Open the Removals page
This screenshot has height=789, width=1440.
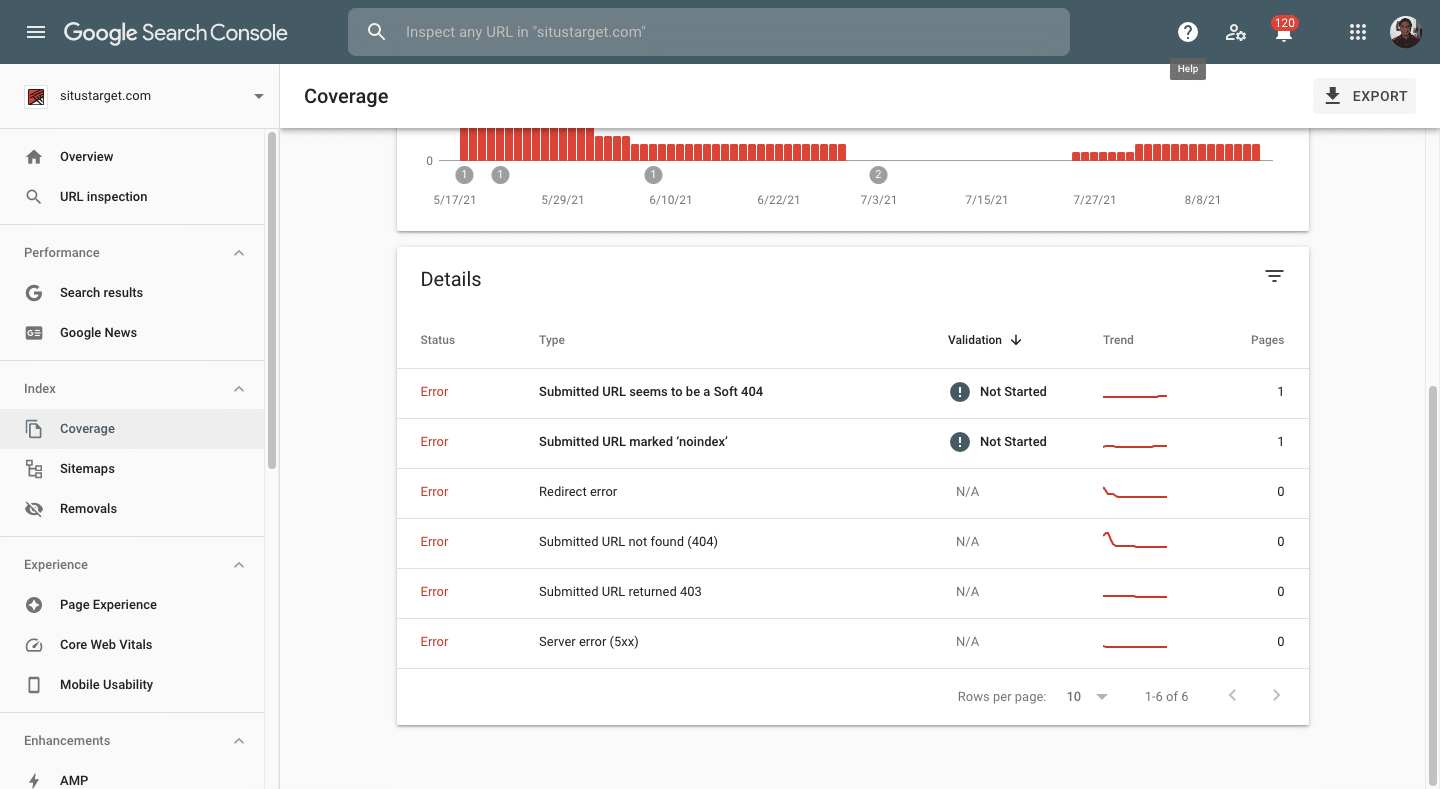pyautogui.click(x=132, y=509)
